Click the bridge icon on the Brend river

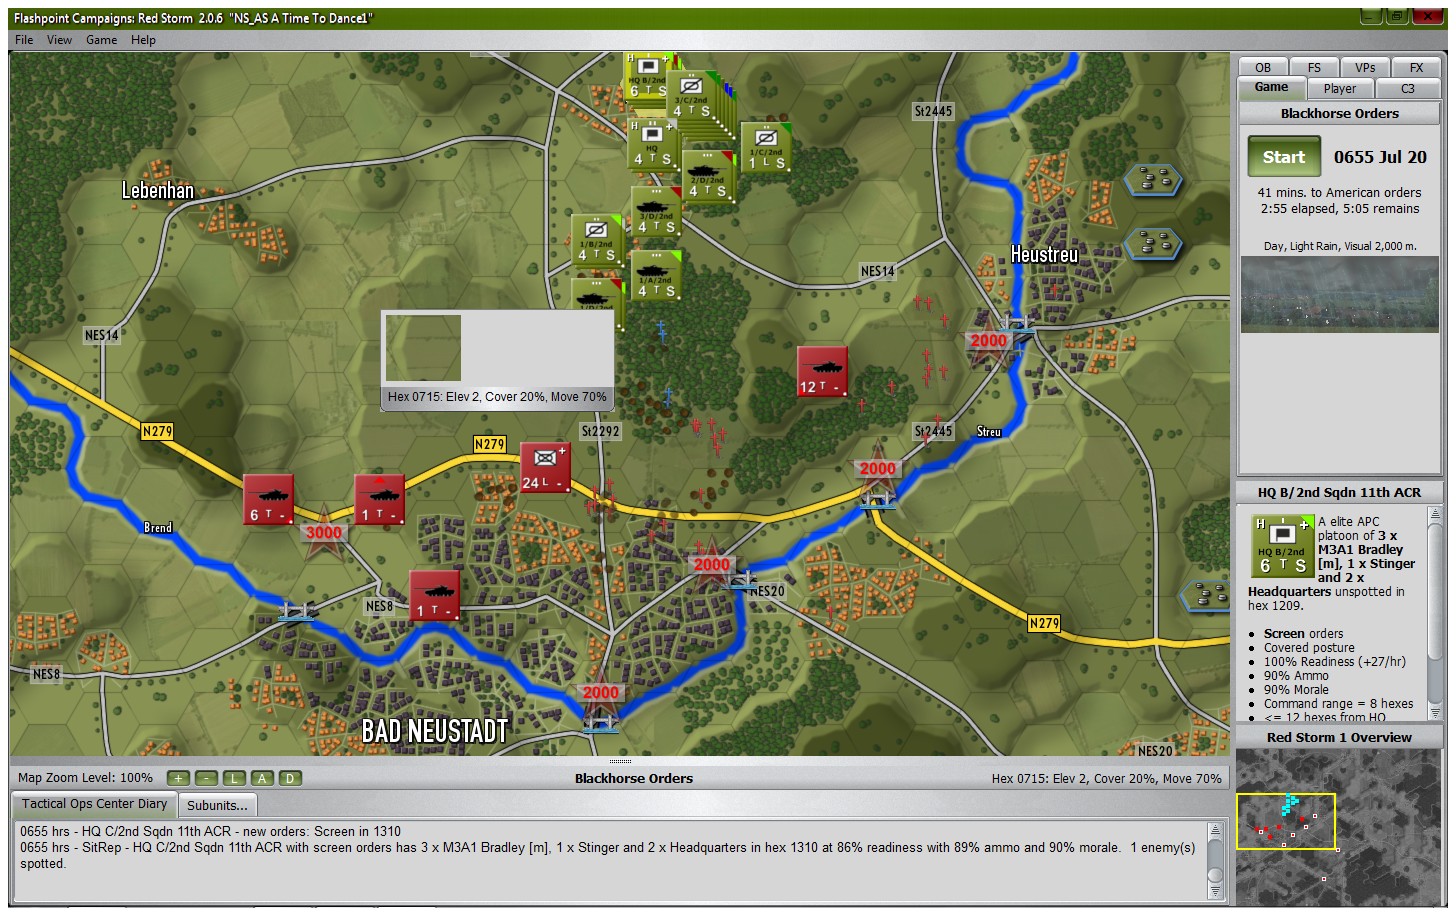coord(297,610)
